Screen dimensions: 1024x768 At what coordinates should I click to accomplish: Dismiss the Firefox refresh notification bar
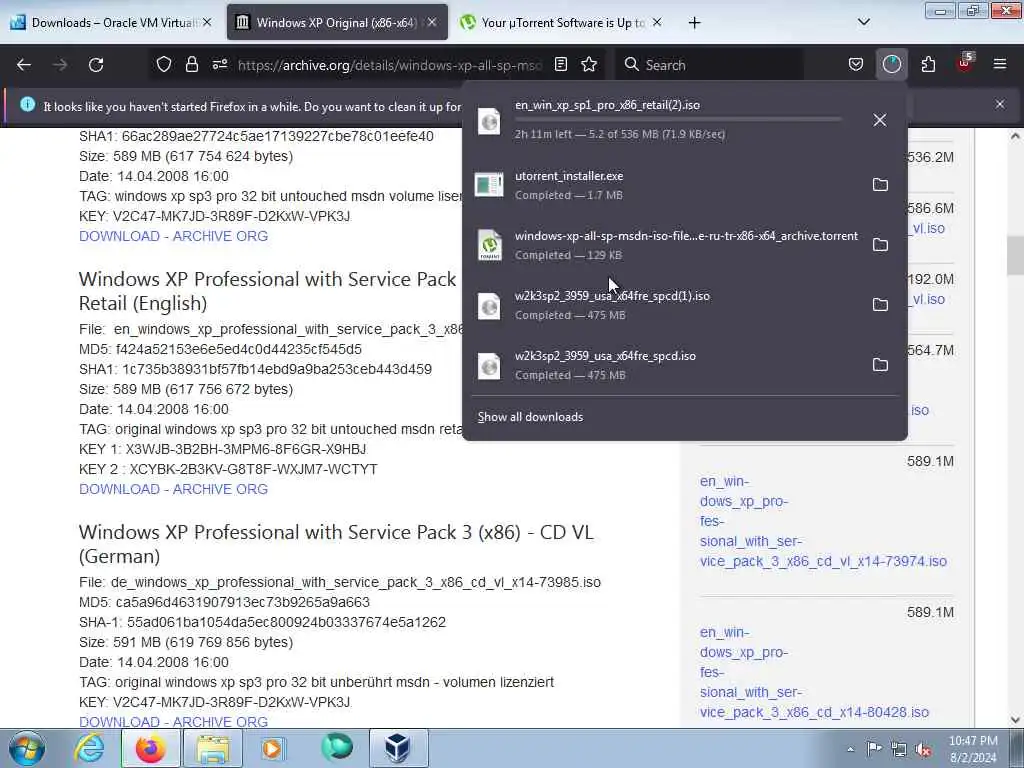coord(1000,104)
